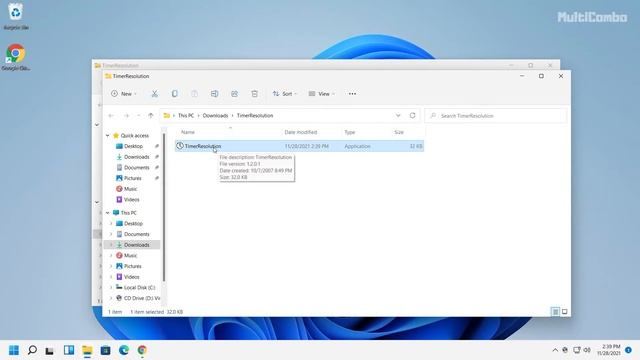Image resolution: width=640 pixels, height=360 pixels.
Task: Expand CD Drive (D:) node
Action: pyautogui.click(x=111, y=298)
